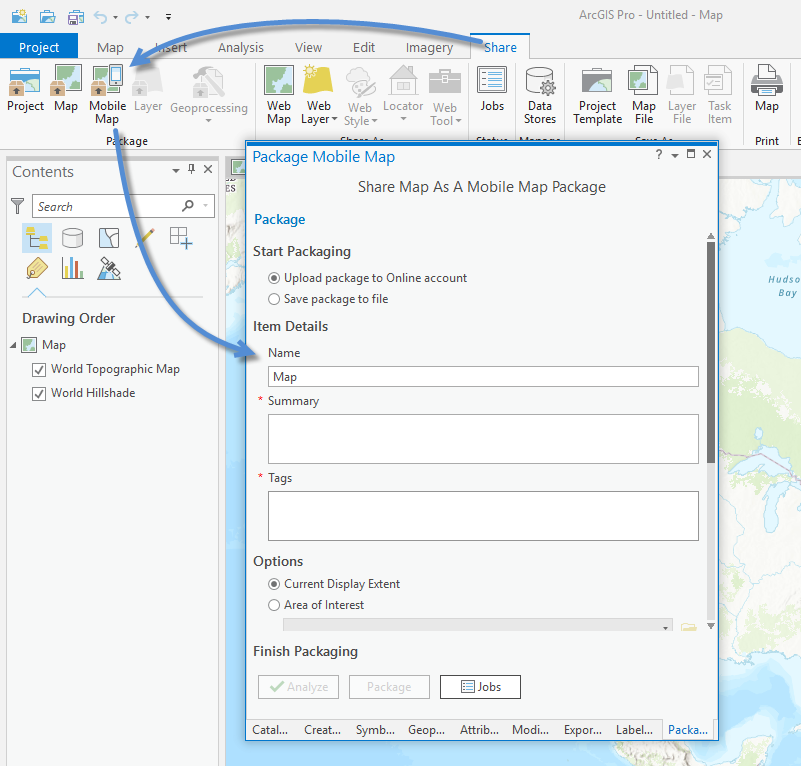
Task: Click the Save Project icon in quick access toolbar
Action: tap(76, 17)
